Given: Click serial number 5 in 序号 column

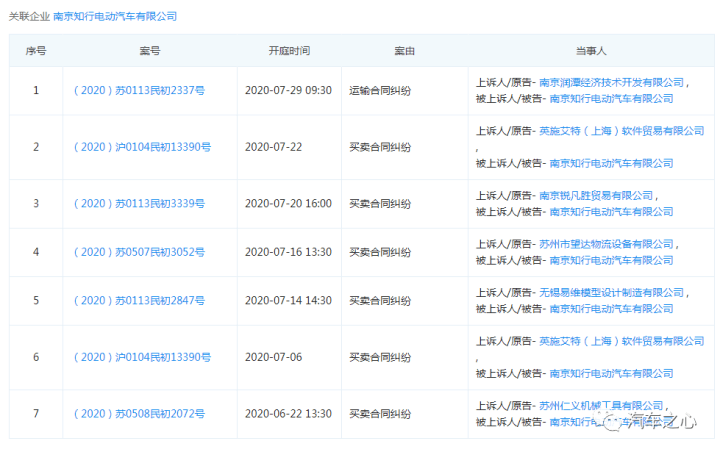Looking at the screenshot, I should [x=36, y=300].
